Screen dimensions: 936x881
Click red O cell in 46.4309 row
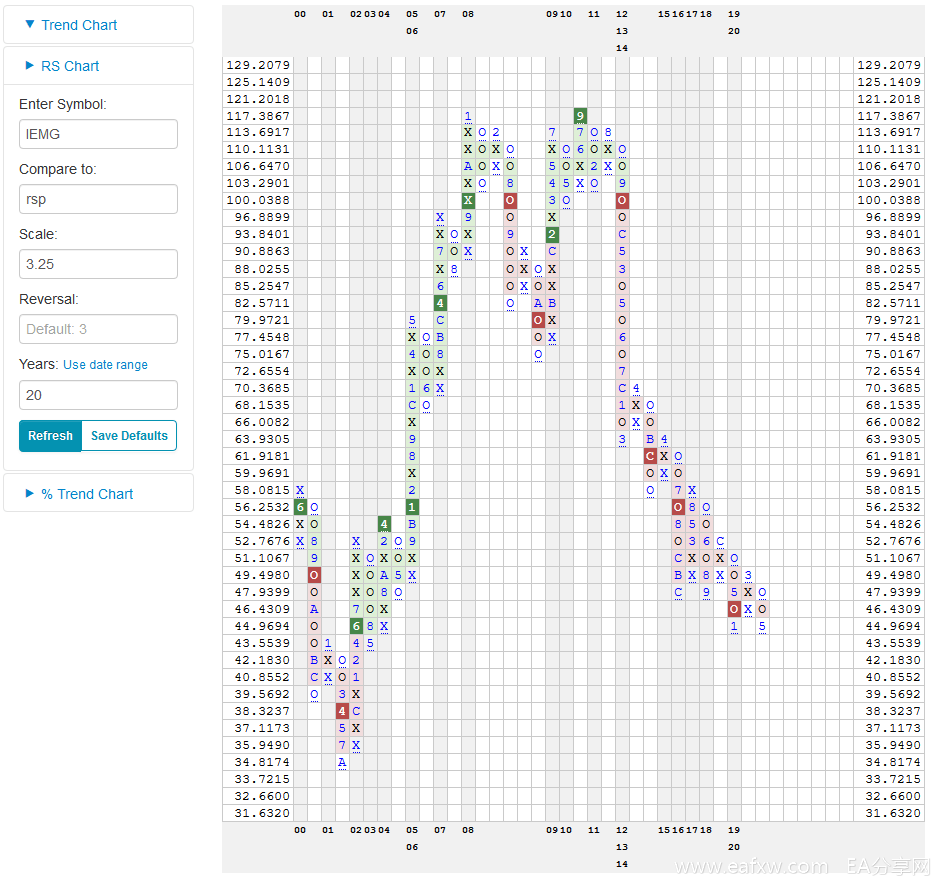click(734, 609)
